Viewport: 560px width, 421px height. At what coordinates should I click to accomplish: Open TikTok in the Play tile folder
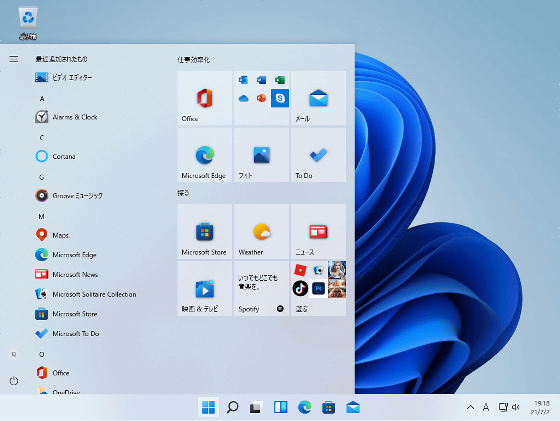click(300, 288)
